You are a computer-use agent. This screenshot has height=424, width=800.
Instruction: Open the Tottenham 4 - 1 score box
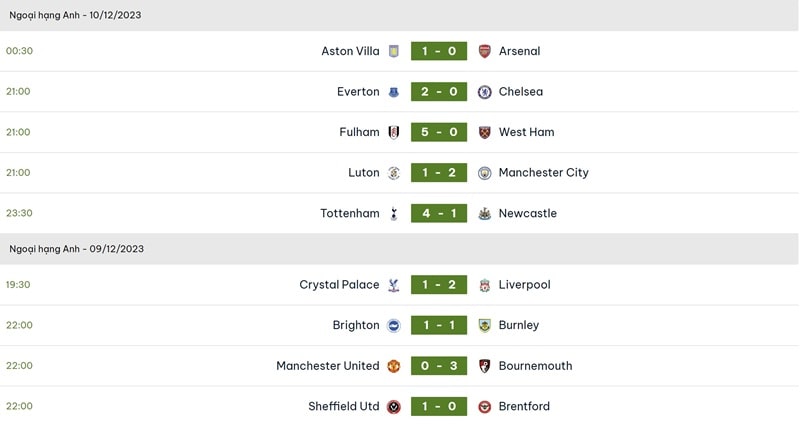[439, 213]
